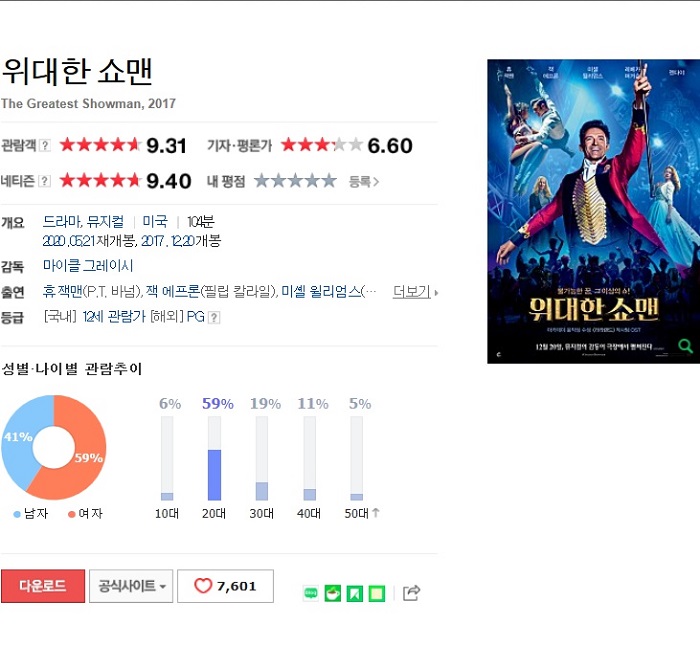Click the green memo square icon
The height and width of the screenshot is (668, 700).
(377, 593)
